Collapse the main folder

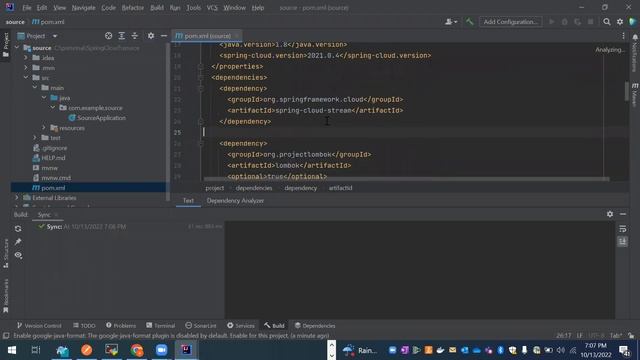(35, 88)
